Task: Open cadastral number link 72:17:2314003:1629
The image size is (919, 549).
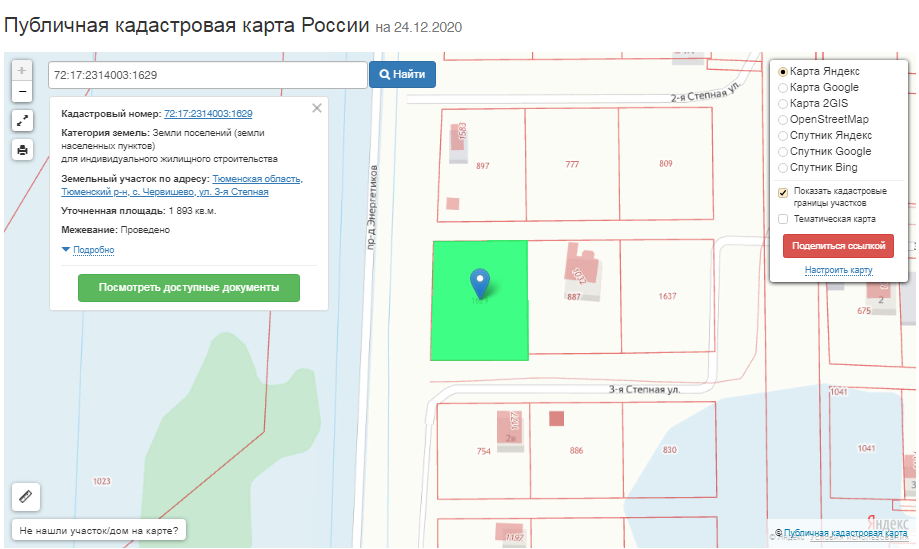Action: (208, 114)
